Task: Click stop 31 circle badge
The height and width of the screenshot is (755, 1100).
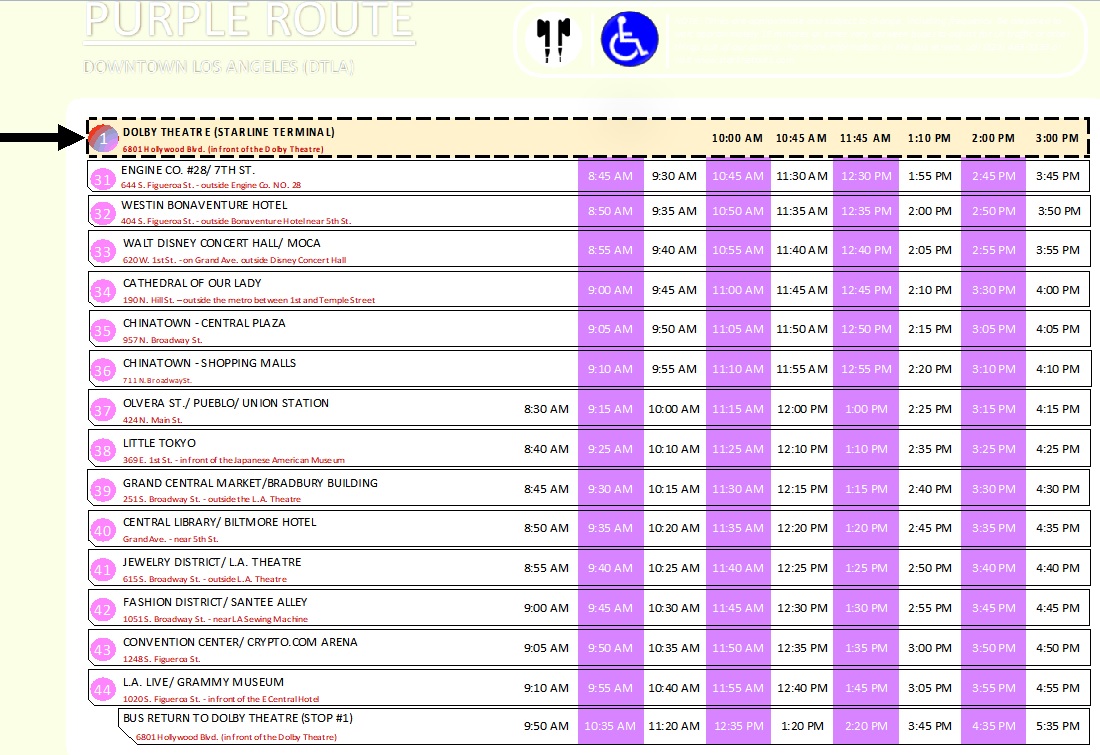Action: point(103,179)
